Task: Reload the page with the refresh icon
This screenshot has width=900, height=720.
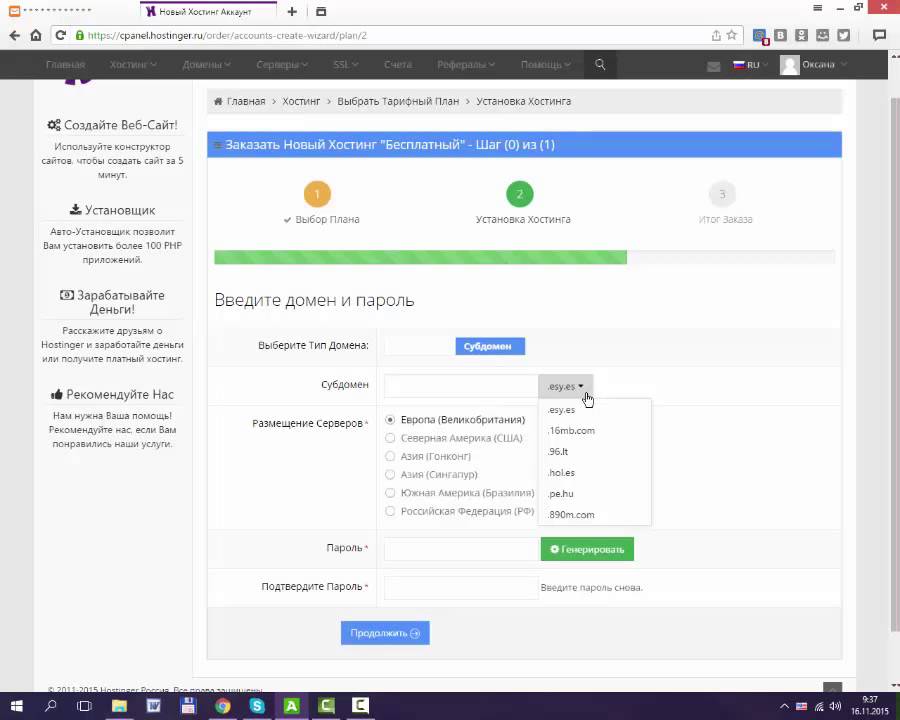Action: (x=60, y=35)
